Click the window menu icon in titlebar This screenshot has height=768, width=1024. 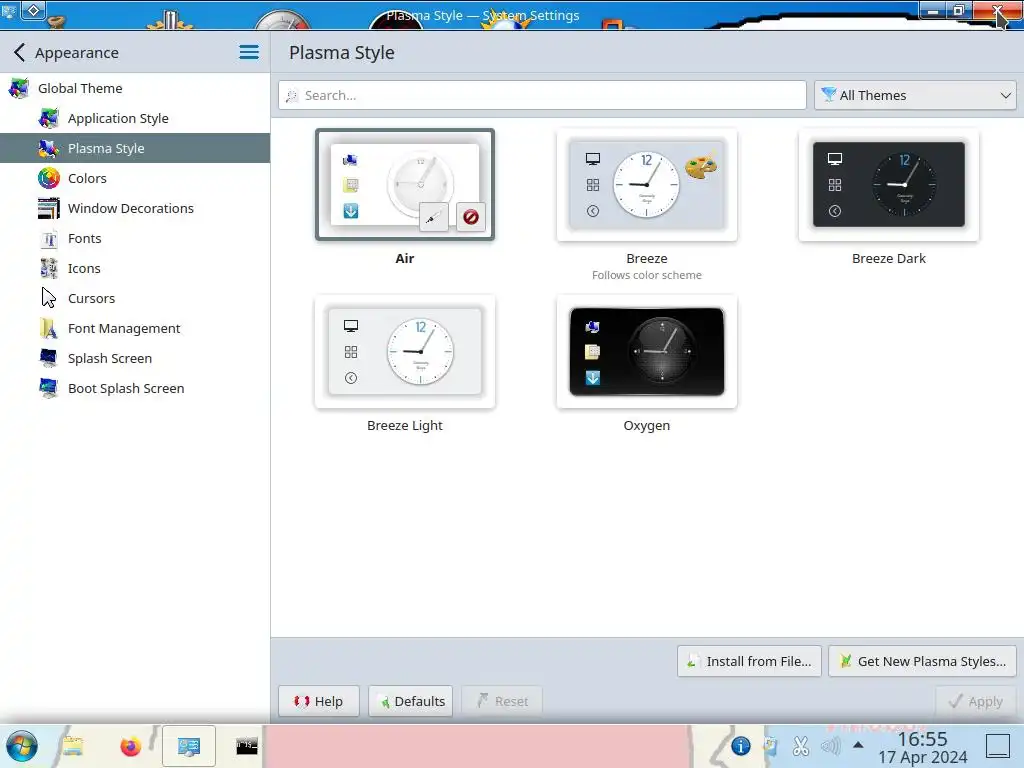click(9, 11)
